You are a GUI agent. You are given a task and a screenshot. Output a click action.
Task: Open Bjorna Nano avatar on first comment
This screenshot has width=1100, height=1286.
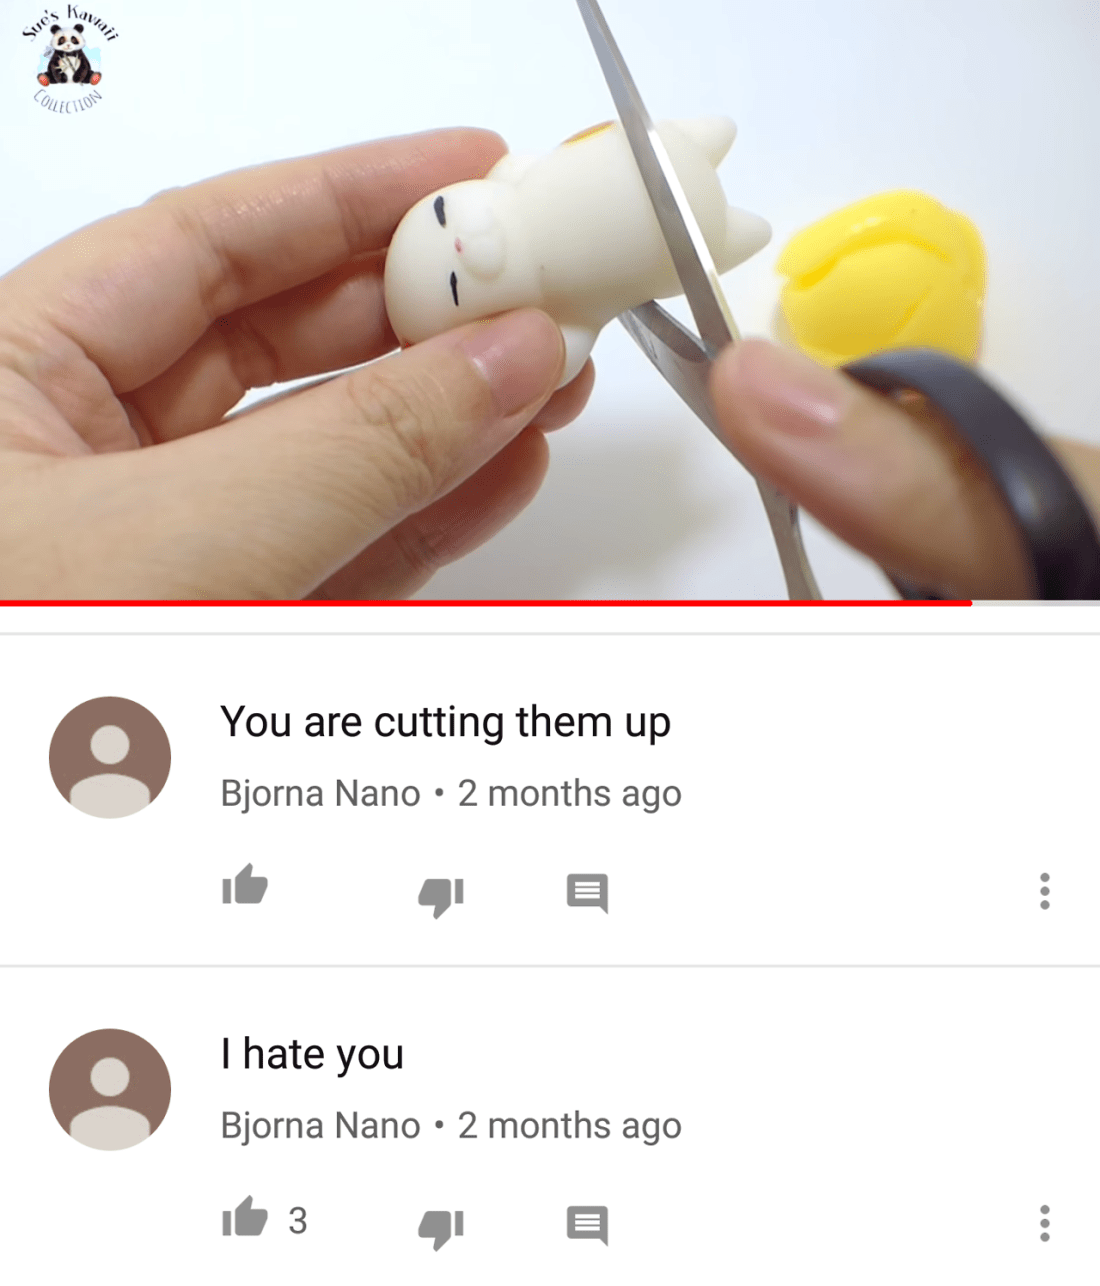110,757
